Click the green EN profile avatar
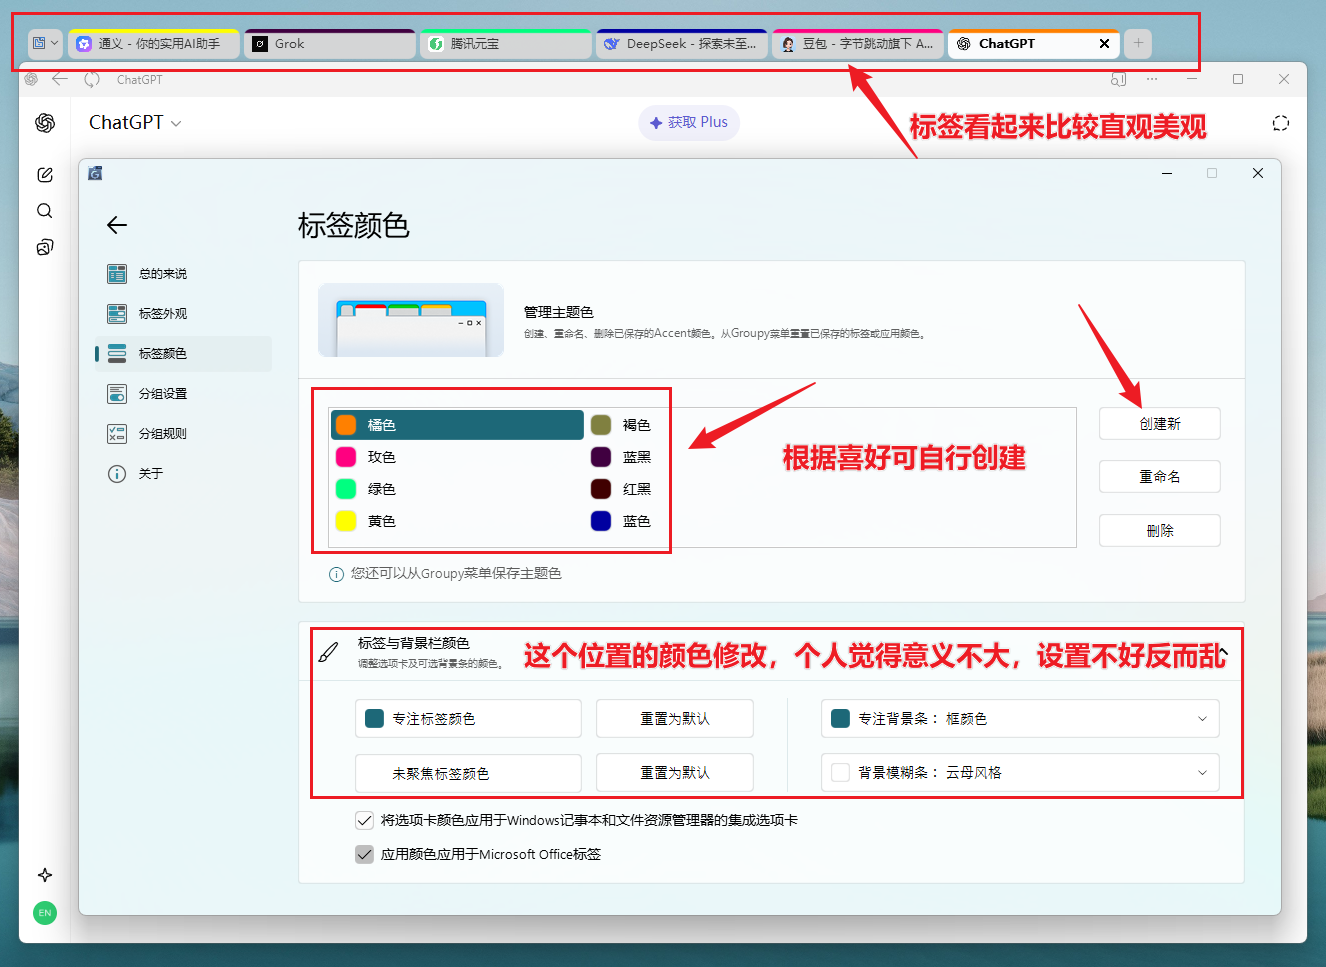The width and height of the screenshot is (1326, 967). coord(45,913)
